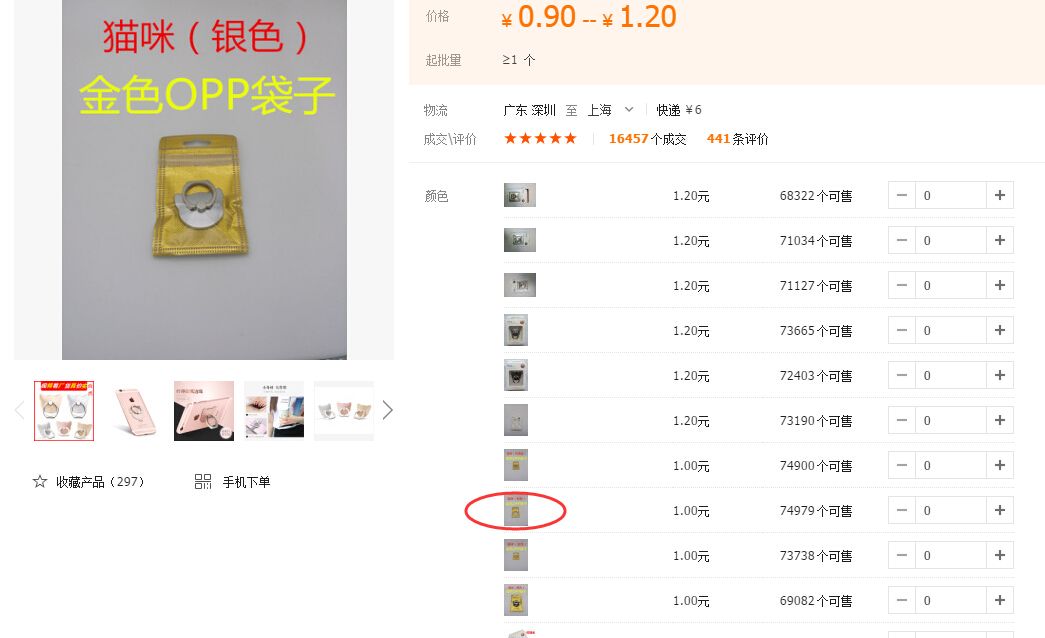This screenshot has width=1045, height=638.
Task: Click the quantity field for 73738-stock row
Action: click(x=950, y=555)
